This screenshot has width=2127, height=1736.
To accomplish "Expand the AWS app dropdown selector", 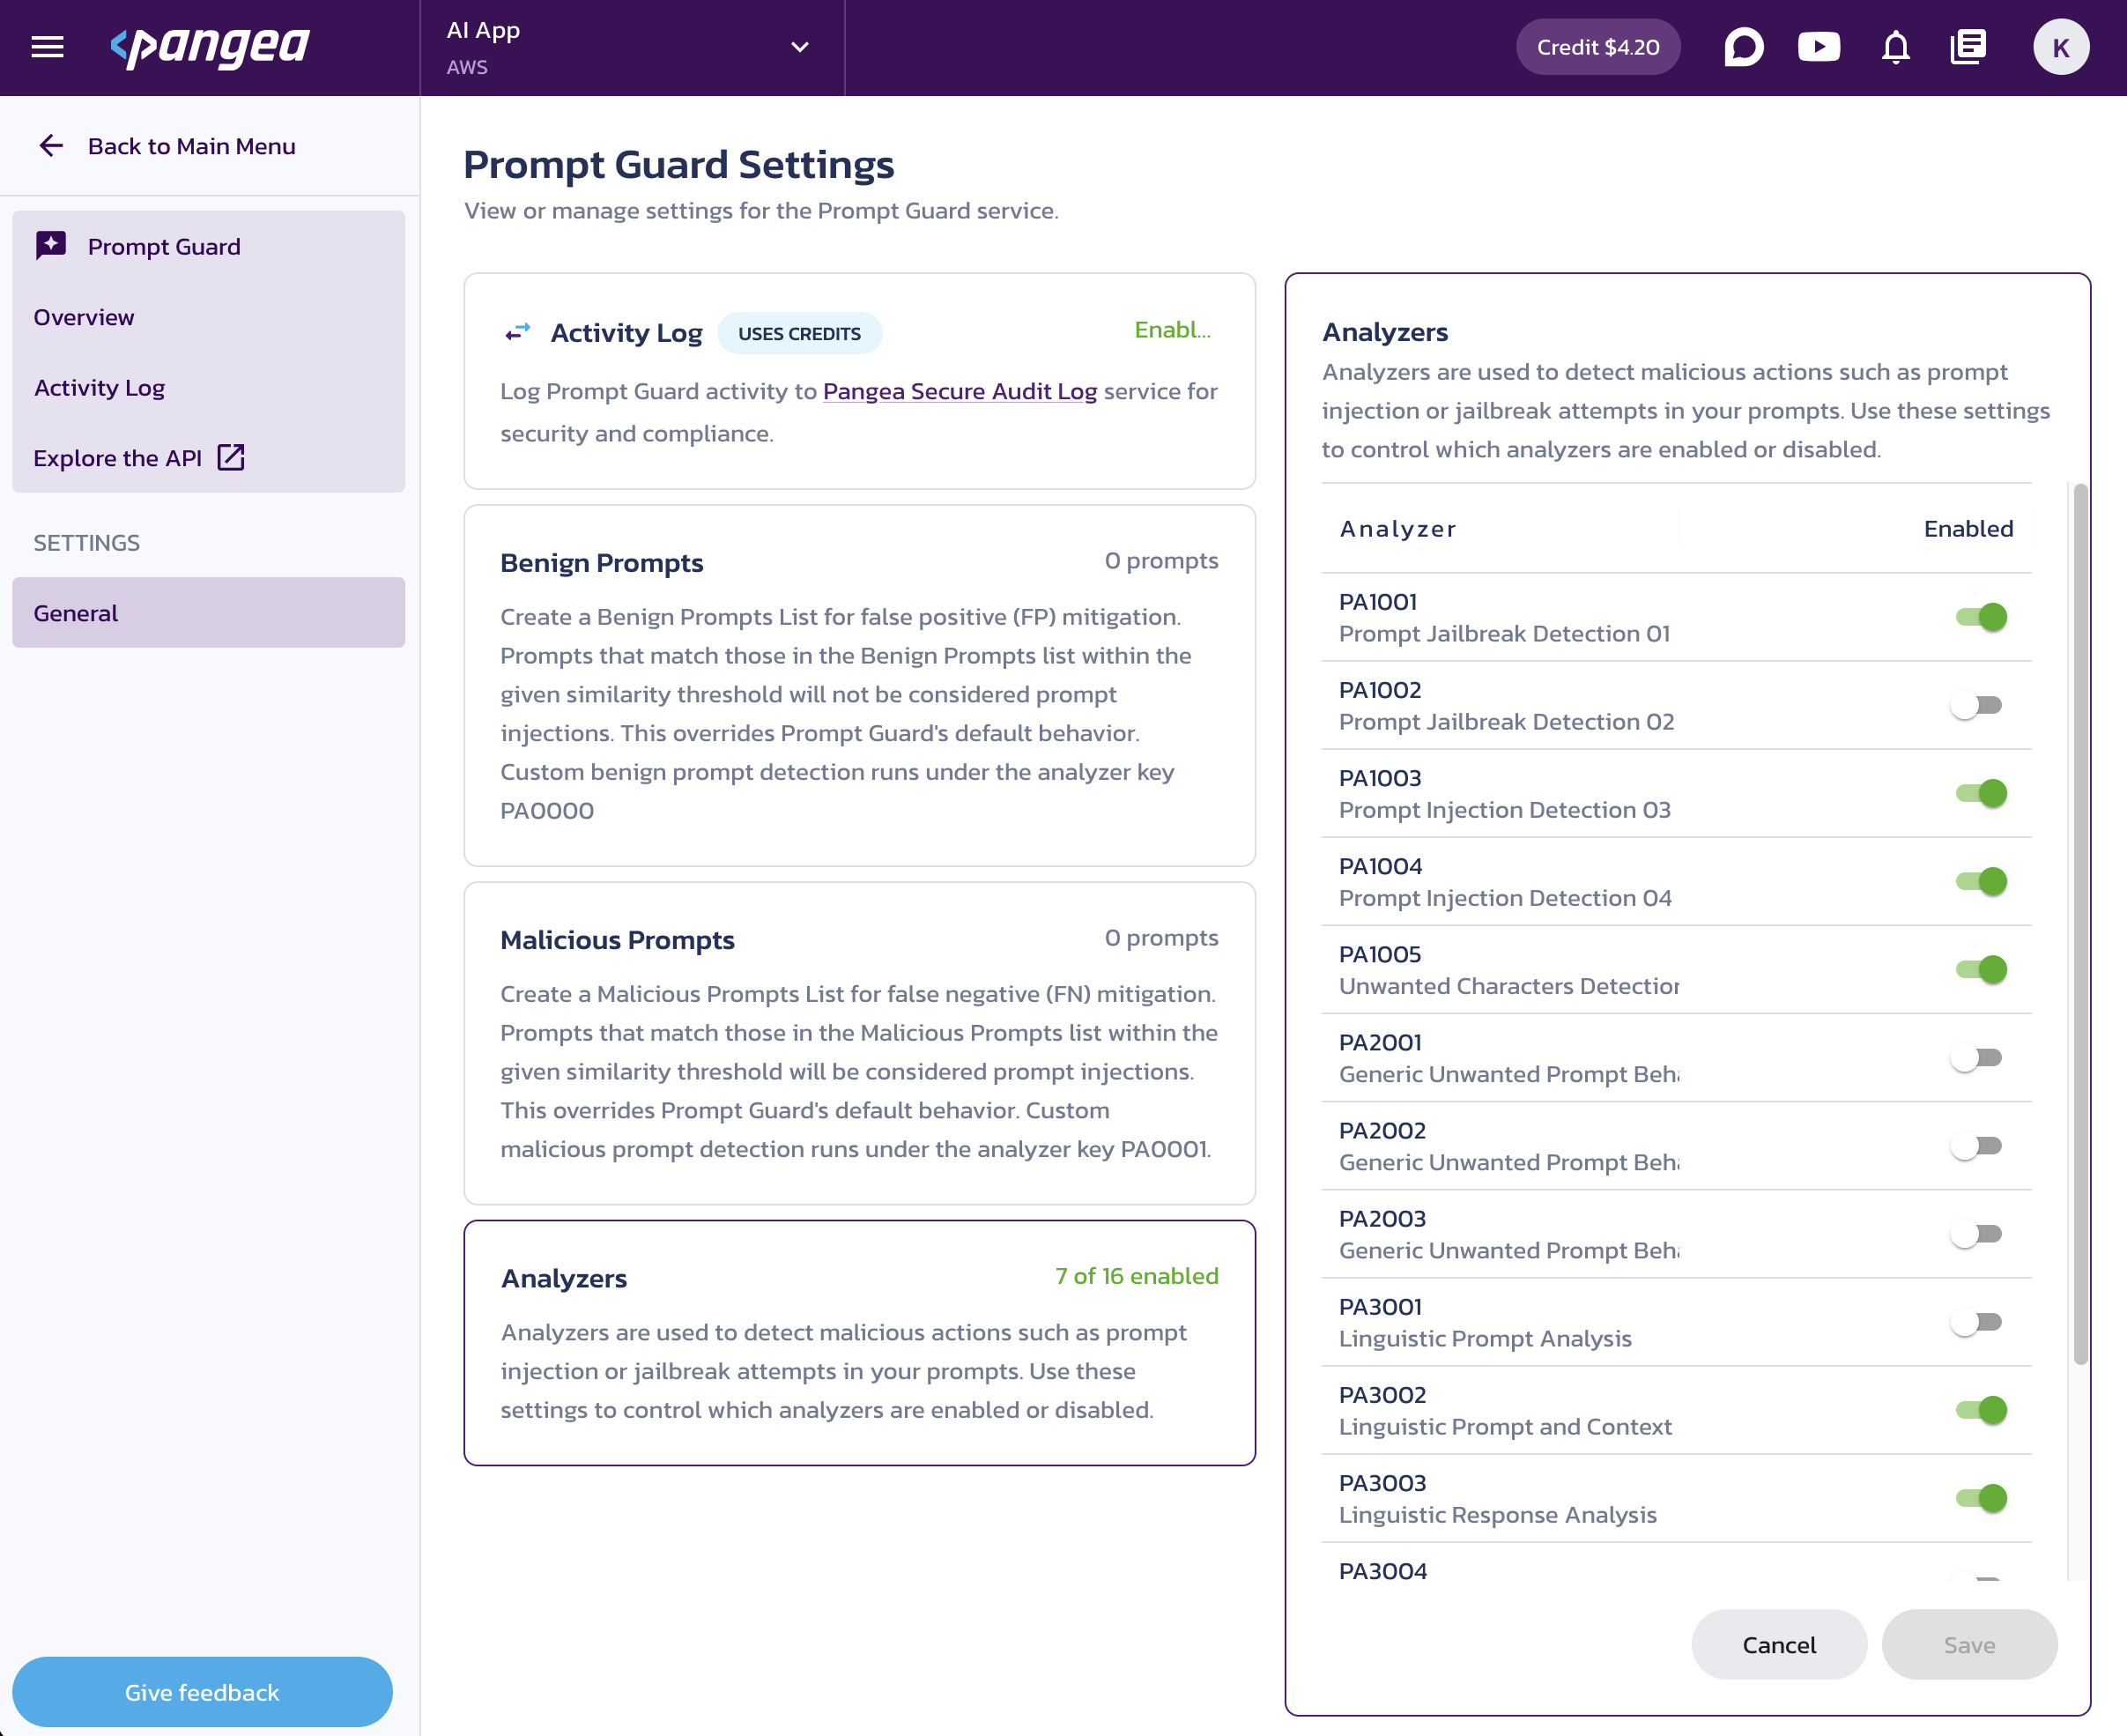I will [x=800, y=48].
